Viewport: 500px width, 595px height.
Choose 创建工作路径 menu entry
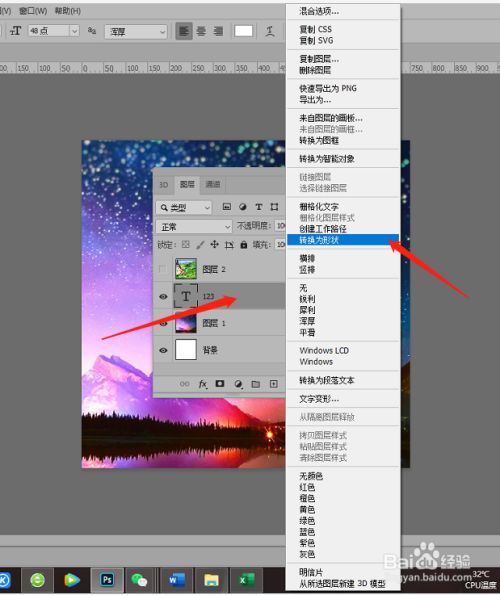[322, 229]
